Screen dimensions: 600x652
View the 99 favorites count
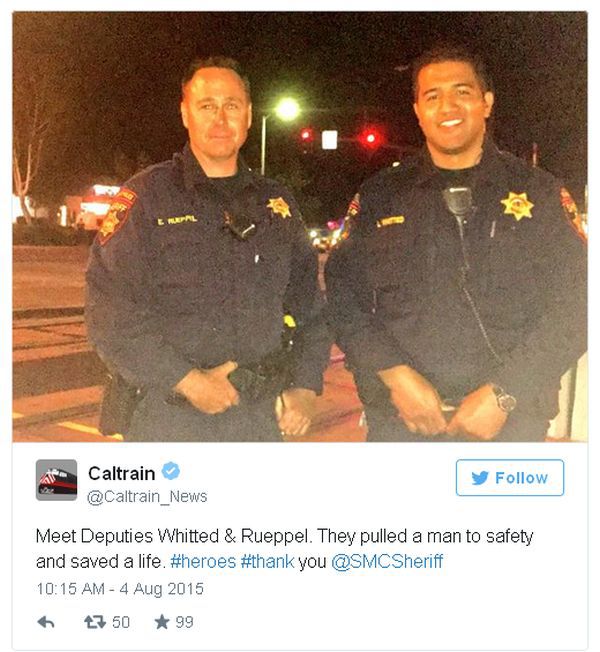[x=184, y=622]
